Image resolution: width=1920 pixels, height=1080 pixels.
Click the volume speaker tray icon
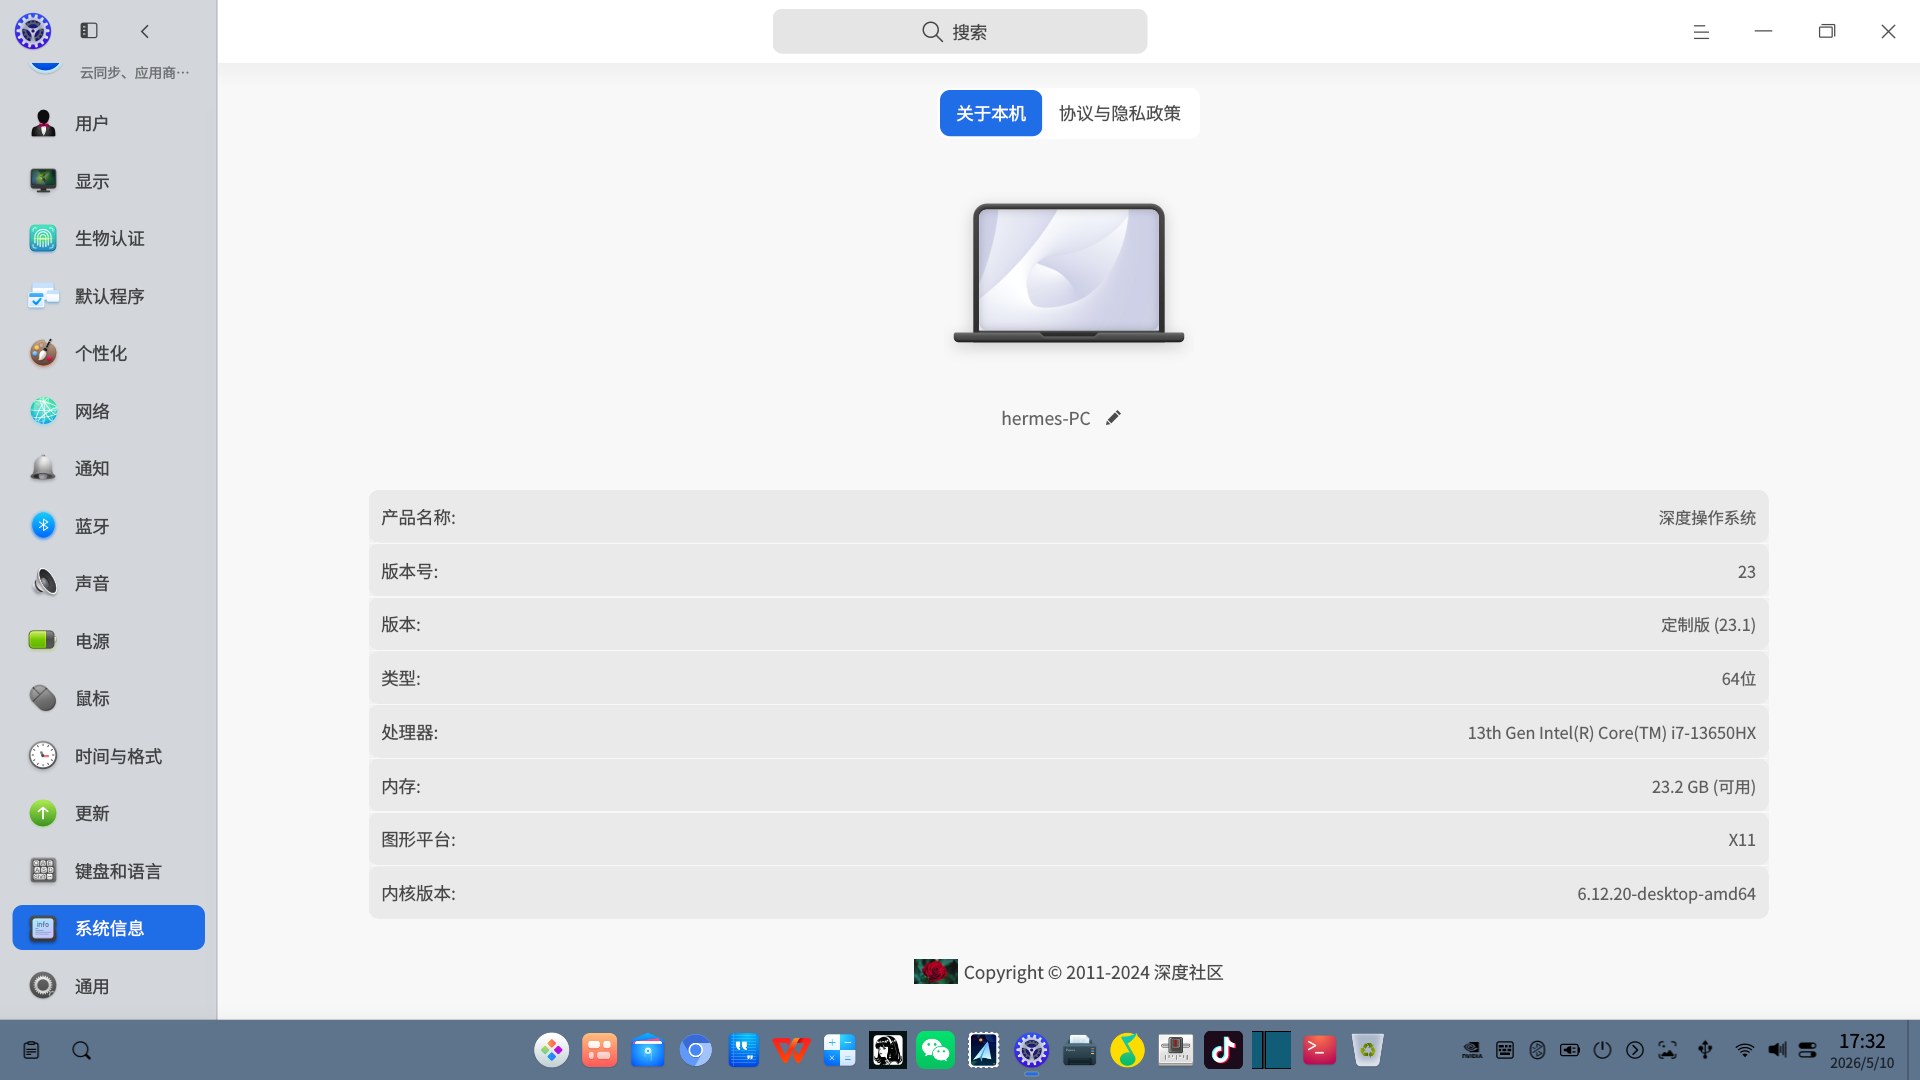click(x=1777, y=1050)
